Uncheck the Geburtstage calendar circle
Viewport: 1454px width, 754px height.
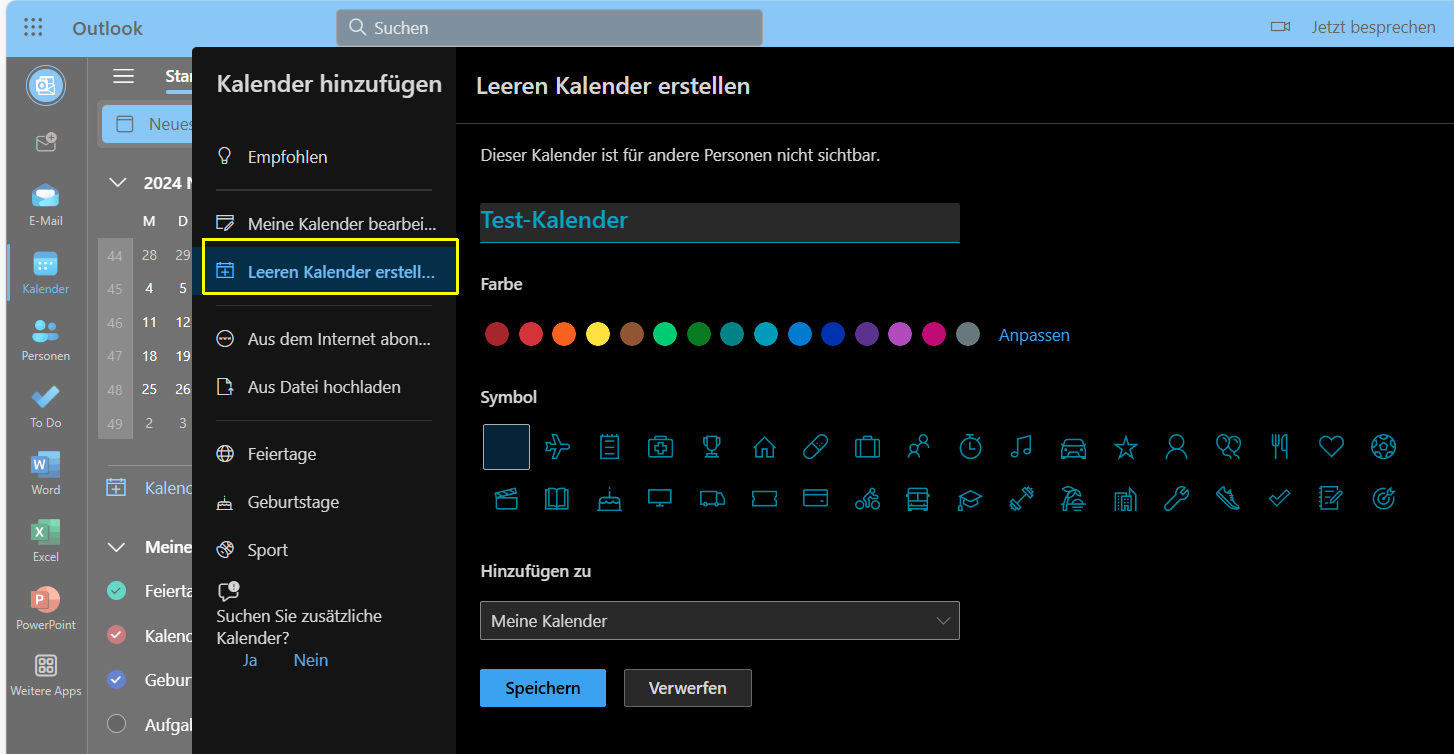pos(117,680)
